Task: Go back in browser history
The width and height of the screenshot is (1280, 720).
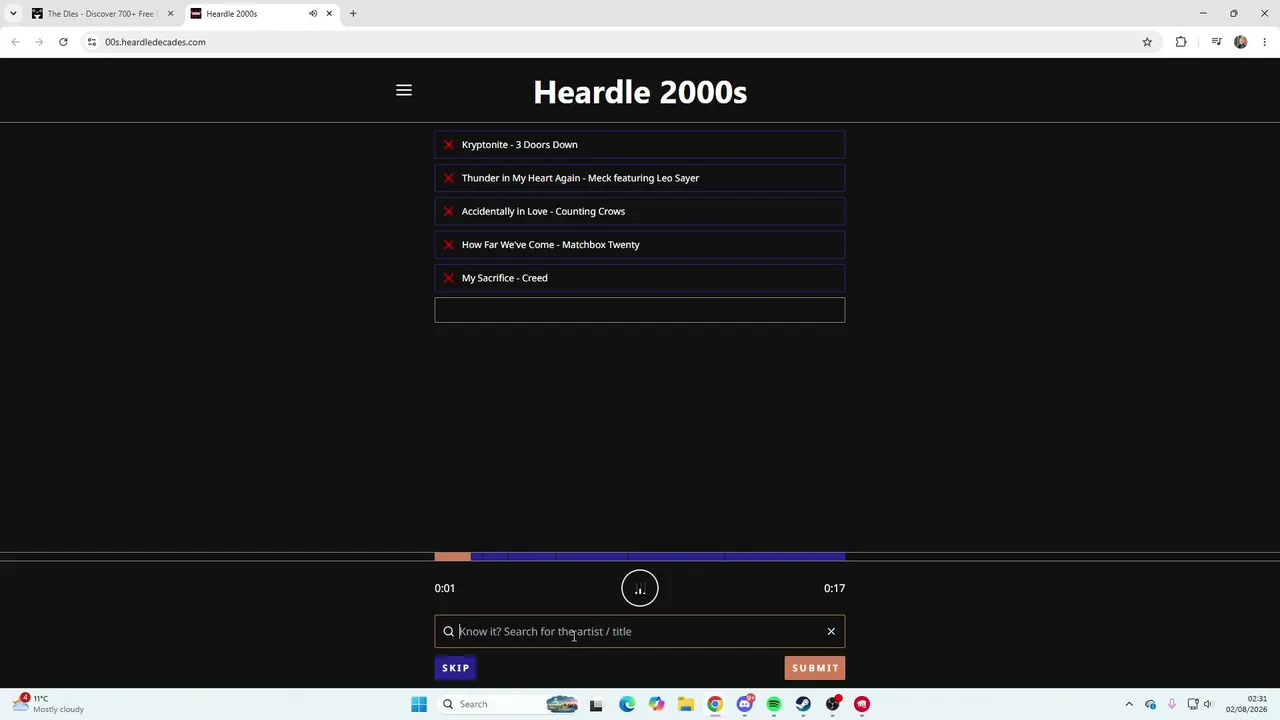Action: [x=15, y=42]
